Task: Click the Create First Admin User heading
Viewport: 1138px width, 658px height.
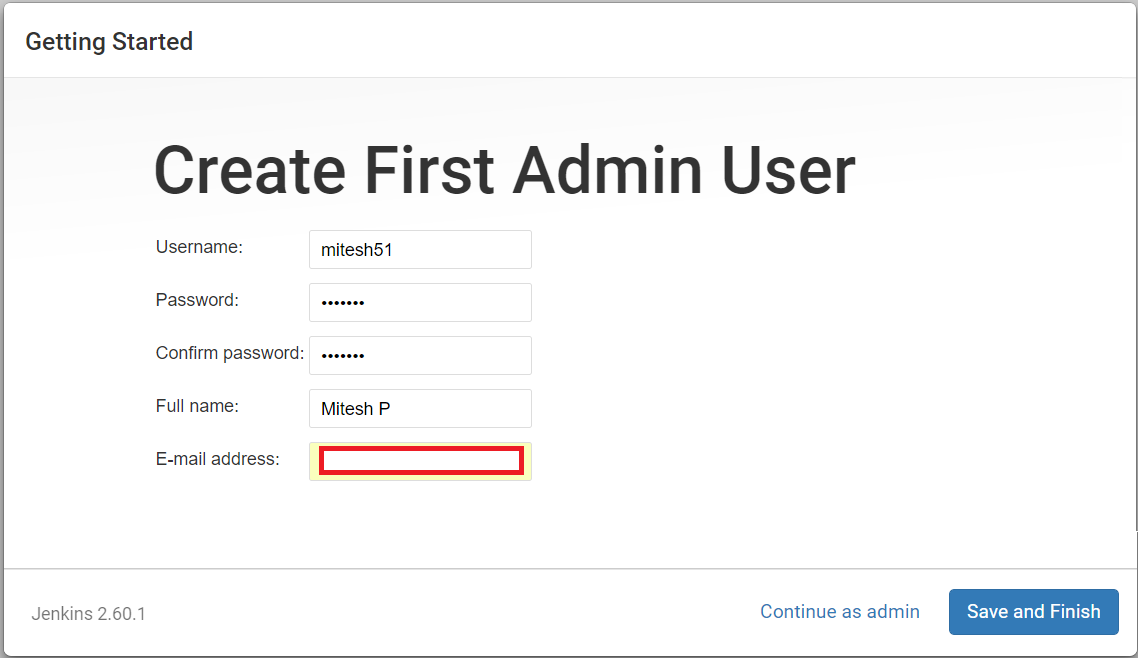Action: [x=505, y=170]
